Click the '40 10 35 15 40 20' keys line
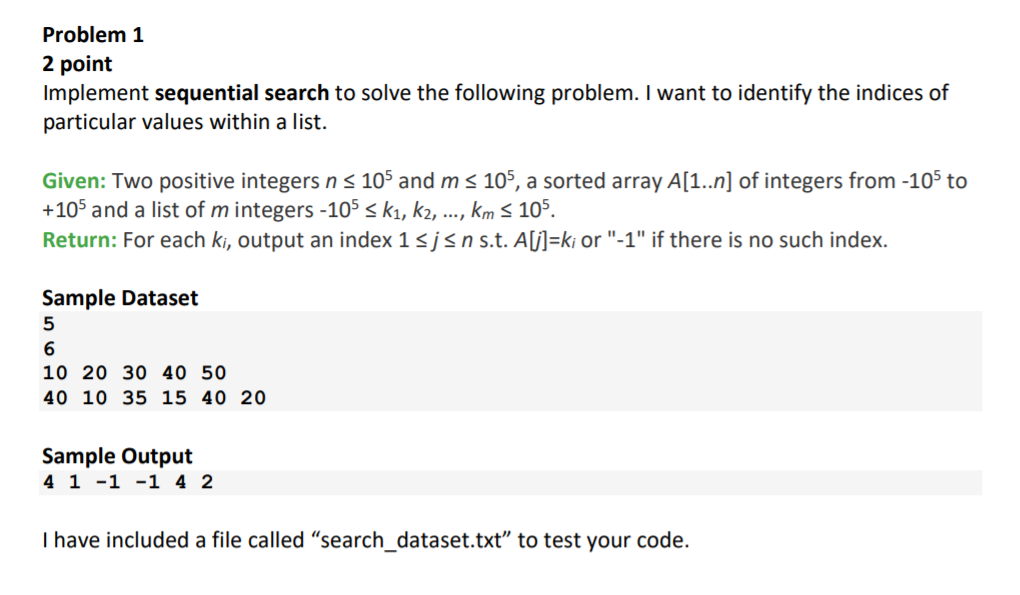Viewport: 1020px width, 595px height. tap(154, 397)
